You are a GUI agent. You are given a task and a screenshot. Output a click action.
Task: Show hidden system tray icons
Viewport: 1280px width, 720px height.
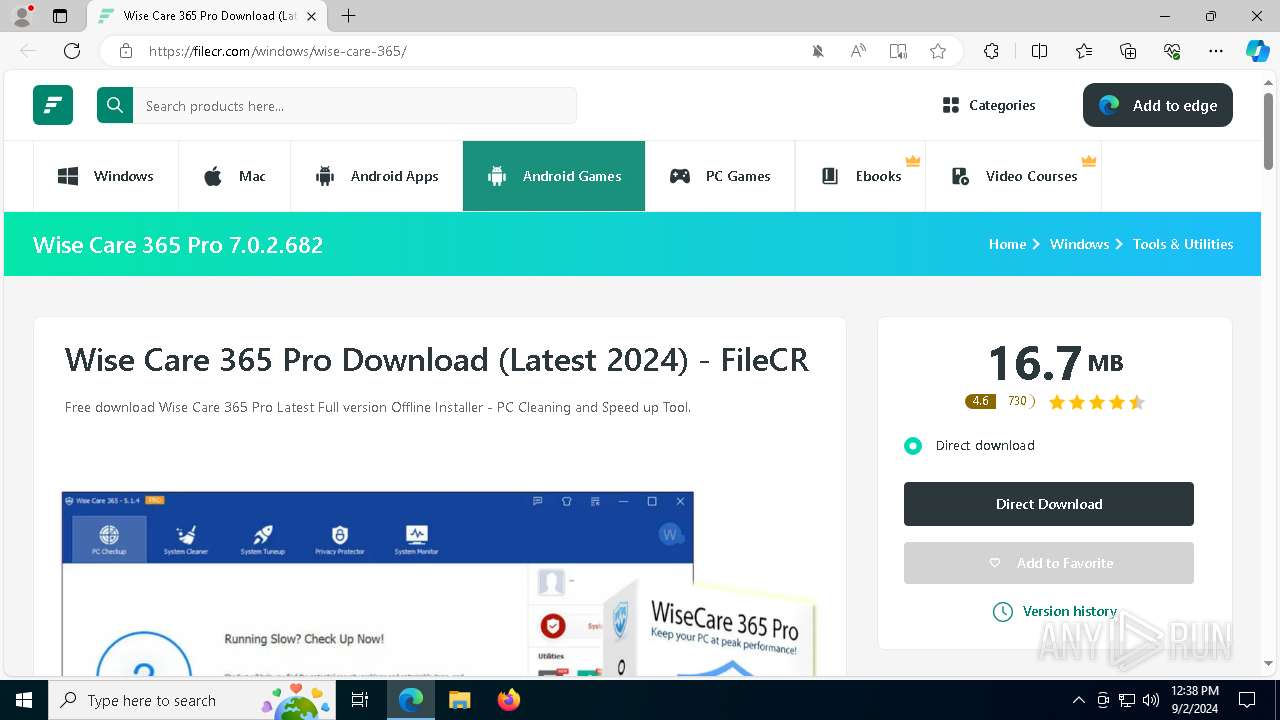tap(1078, 700)
